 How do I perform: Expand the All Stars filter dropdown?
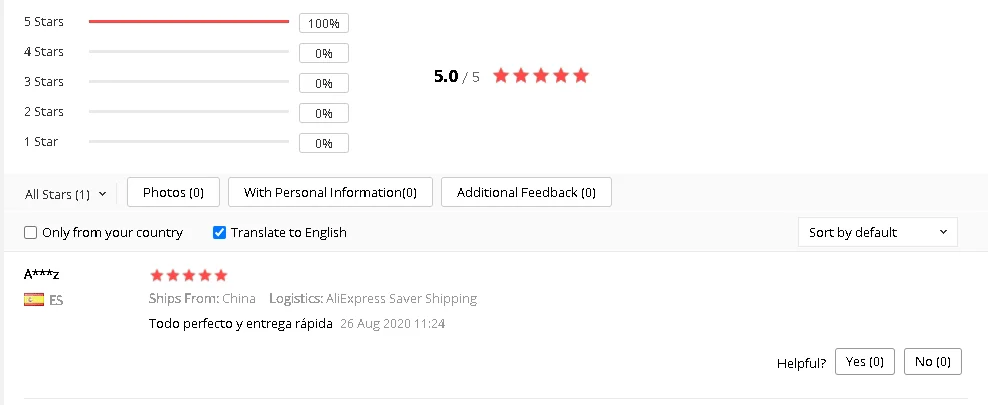65,194
